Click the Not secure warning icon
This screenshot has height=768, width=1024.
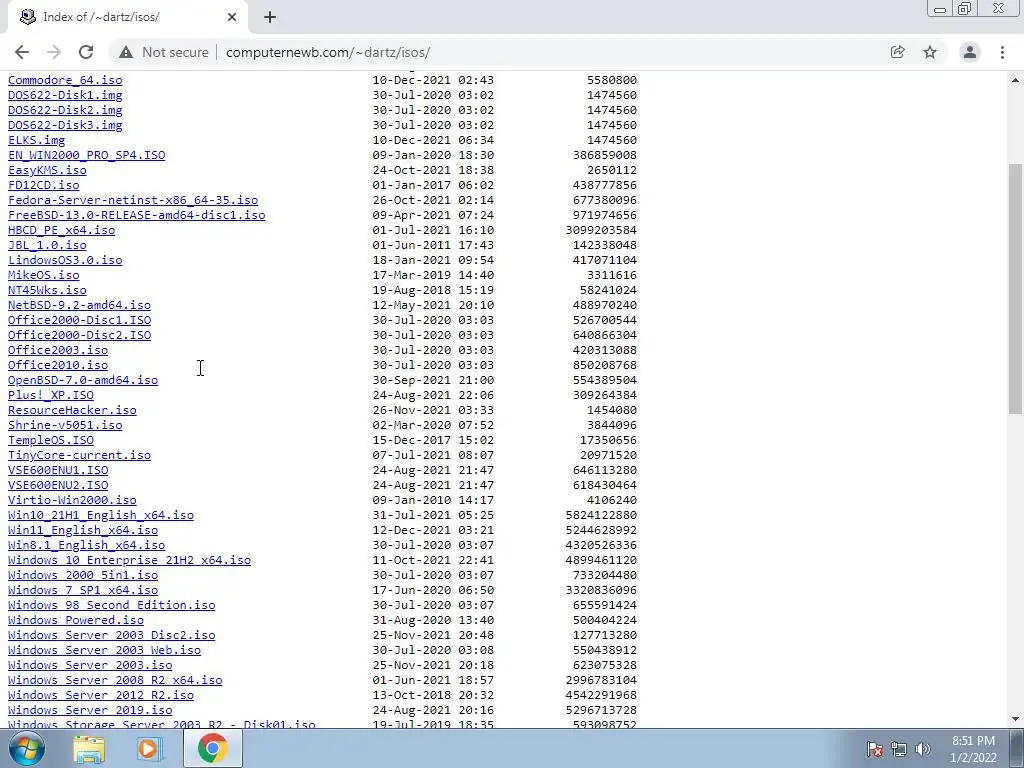(x=126, y=52)
